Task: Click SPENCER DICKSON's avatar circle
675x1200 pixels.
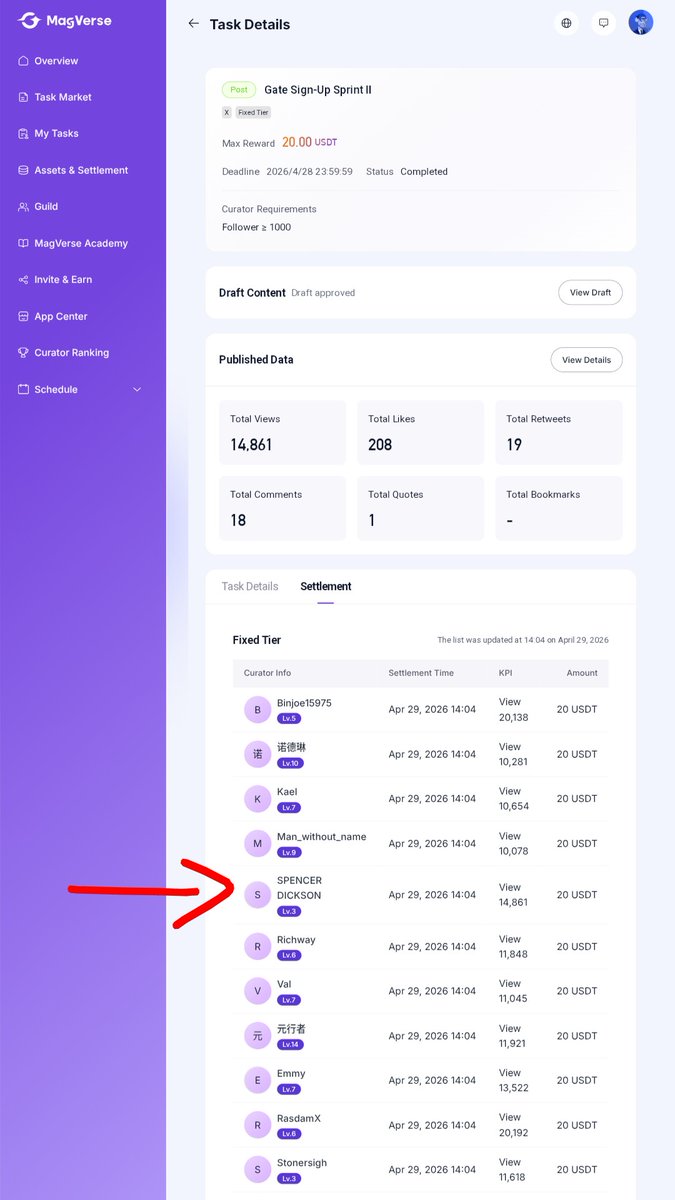Action: coord(258,895)
